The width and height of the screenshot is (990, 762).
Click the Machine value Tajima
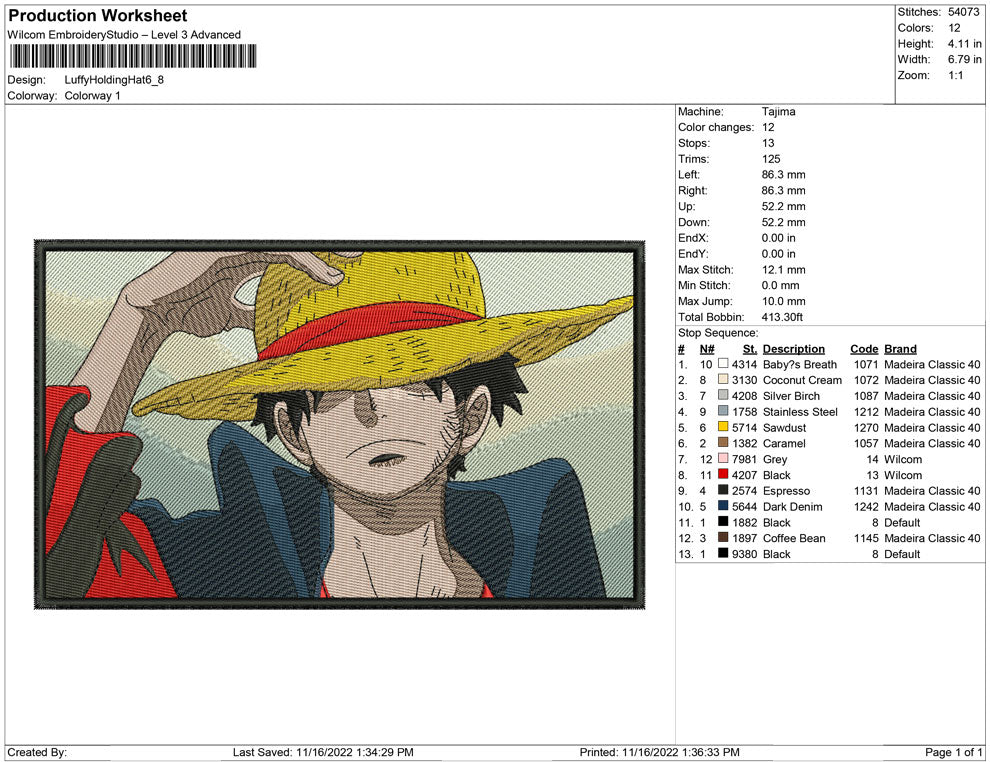pyautogui.click(x=778, y=112)
